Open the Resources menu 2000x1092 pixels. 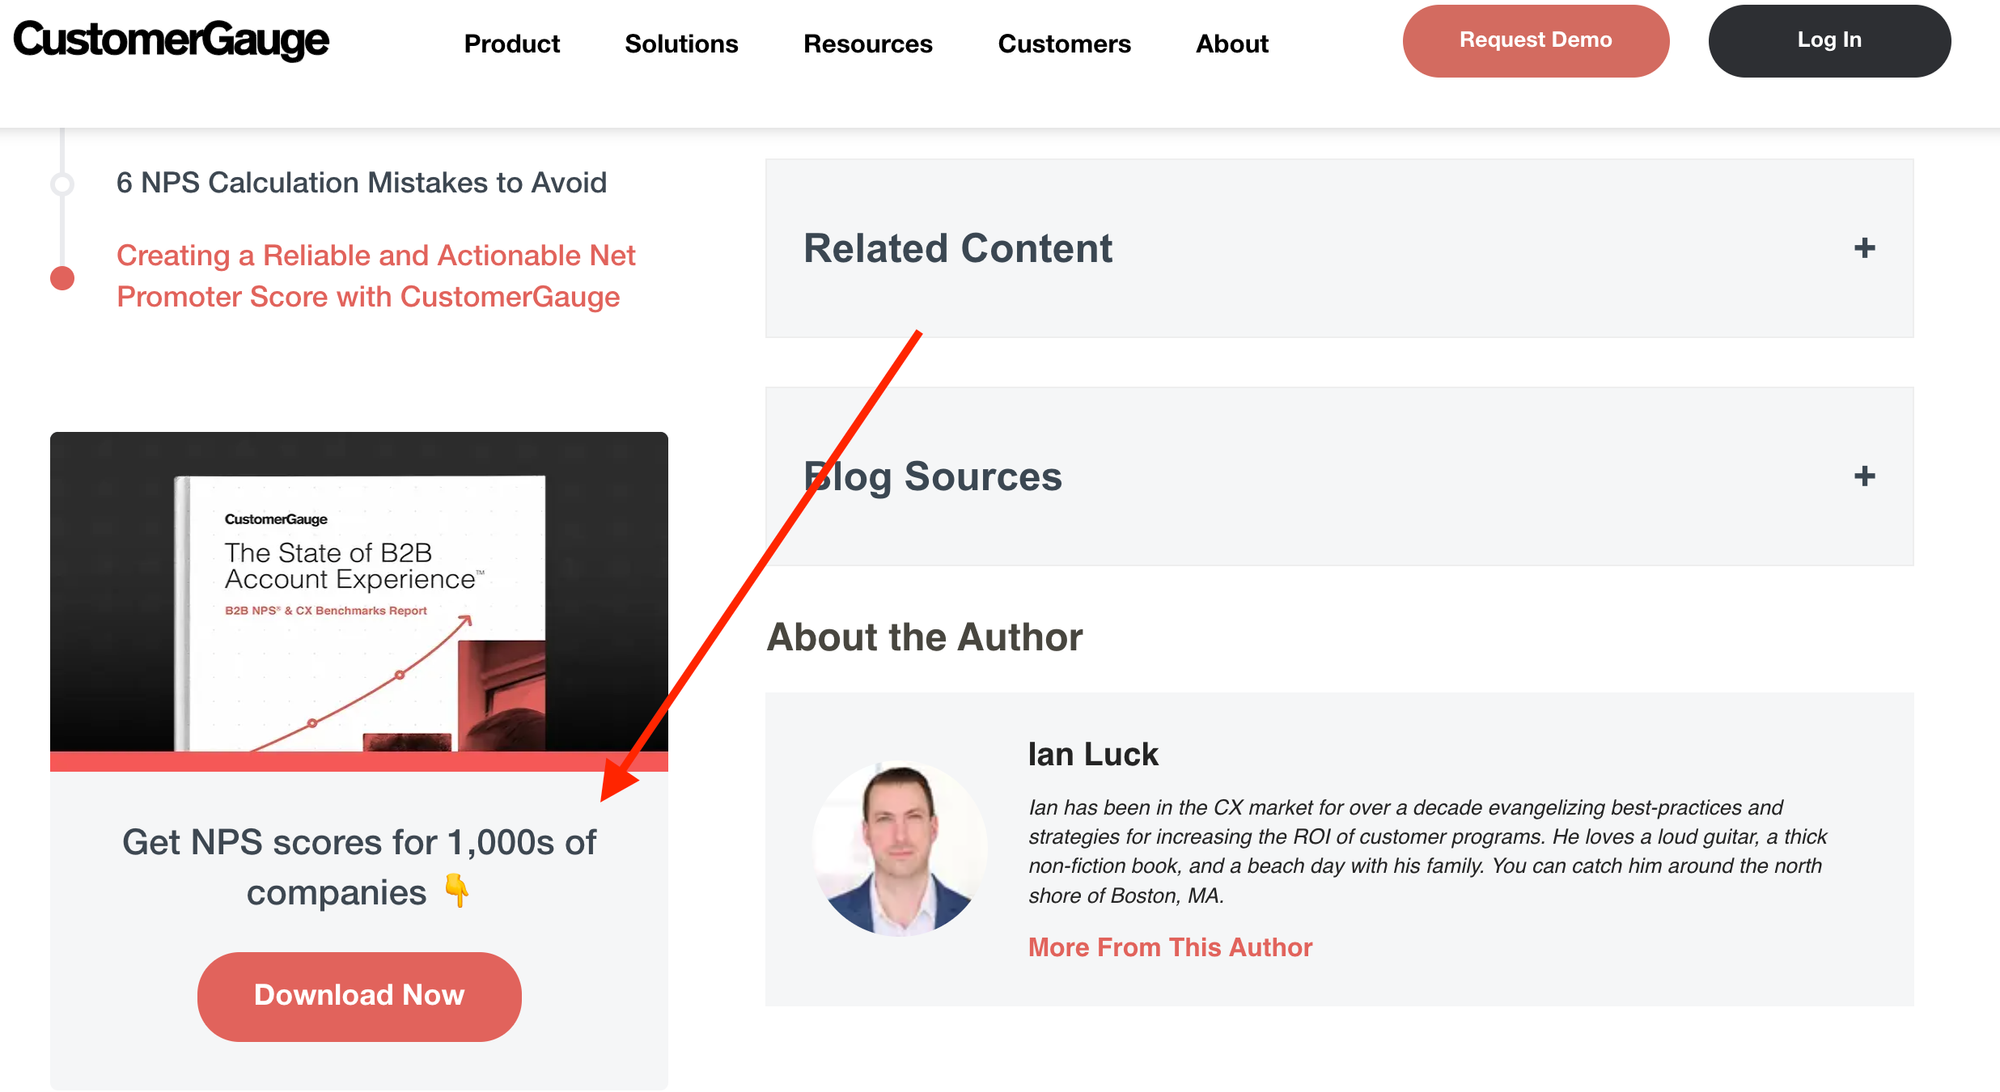click(x=868, y=44)
